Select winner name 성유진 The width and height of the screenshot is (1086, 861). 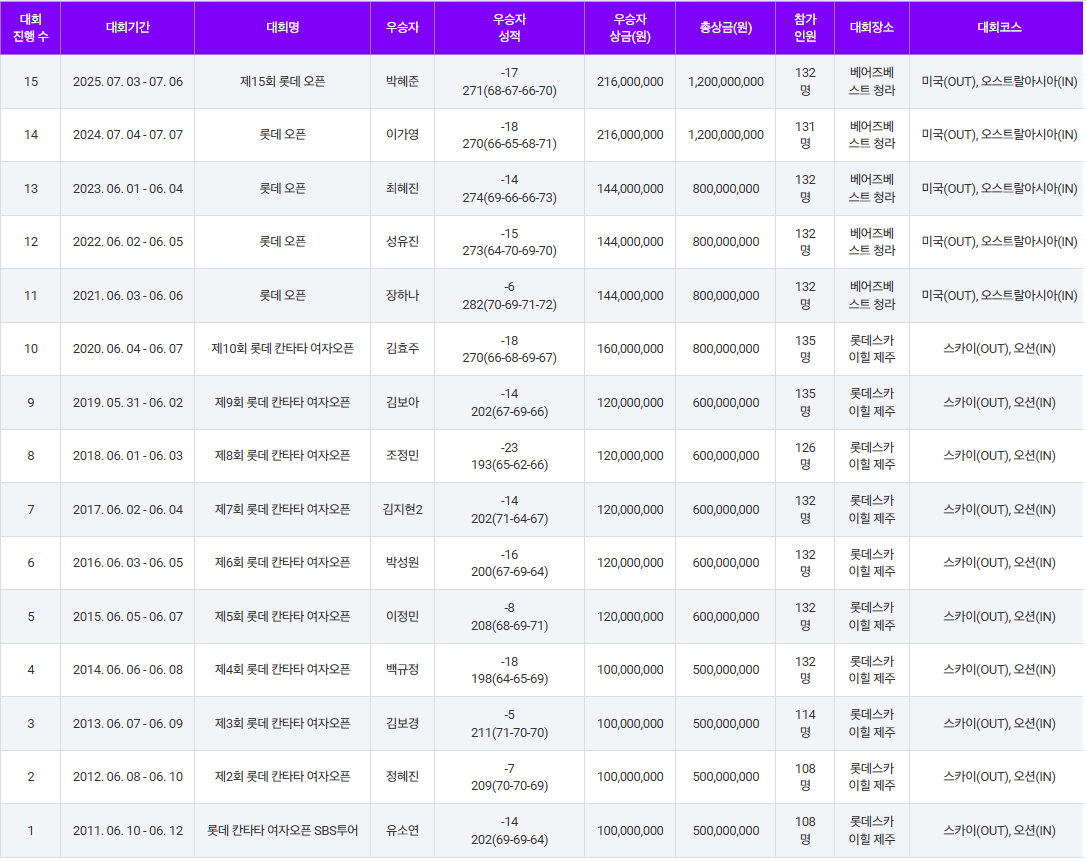(402, 242)
